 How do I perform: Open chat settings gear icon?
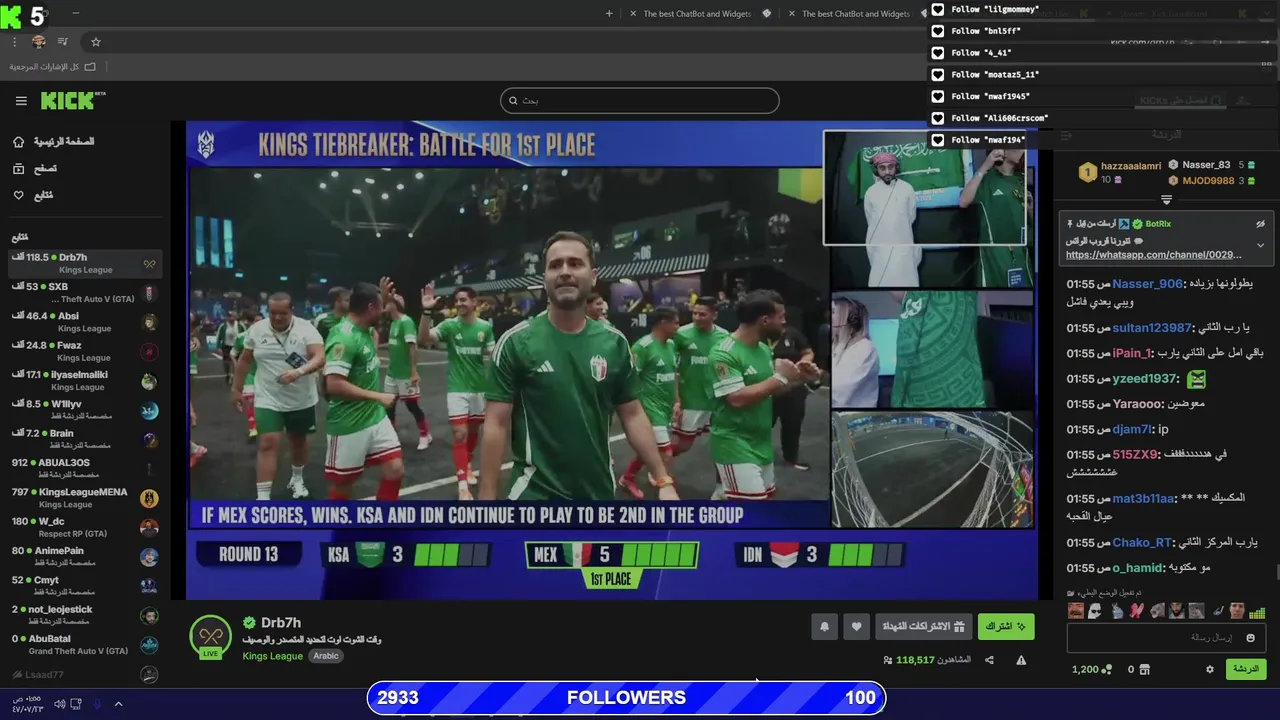click(1209, 669)
